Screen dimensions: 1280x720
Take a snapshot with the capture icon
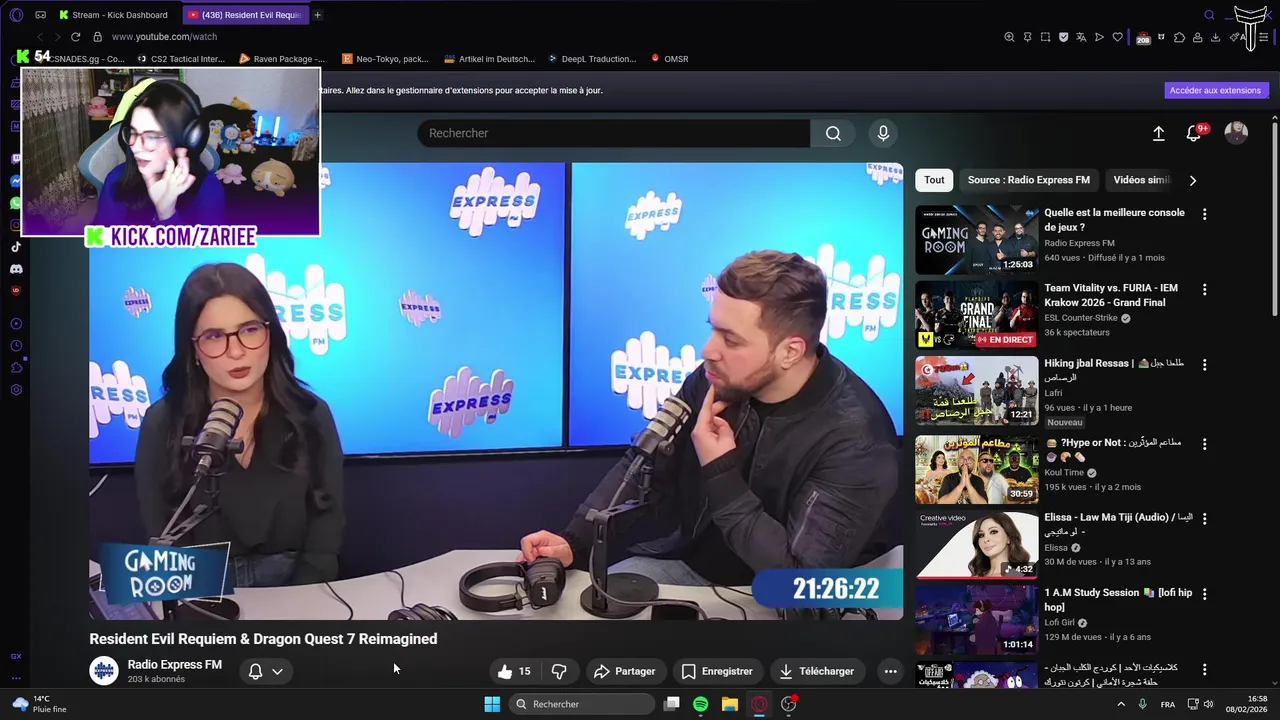coord(1045,37)
